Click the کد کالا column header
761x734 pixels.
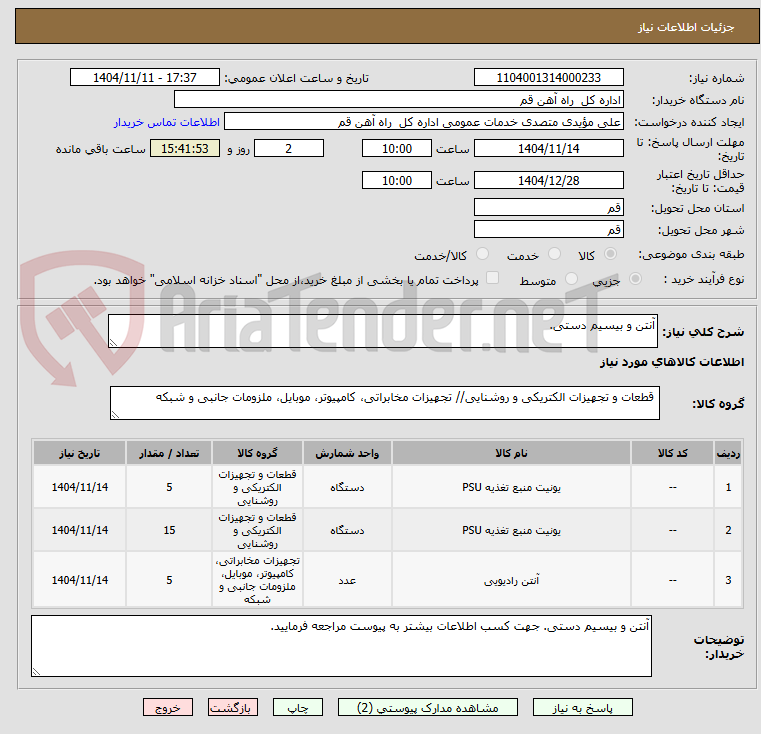(x=672, y=453)
